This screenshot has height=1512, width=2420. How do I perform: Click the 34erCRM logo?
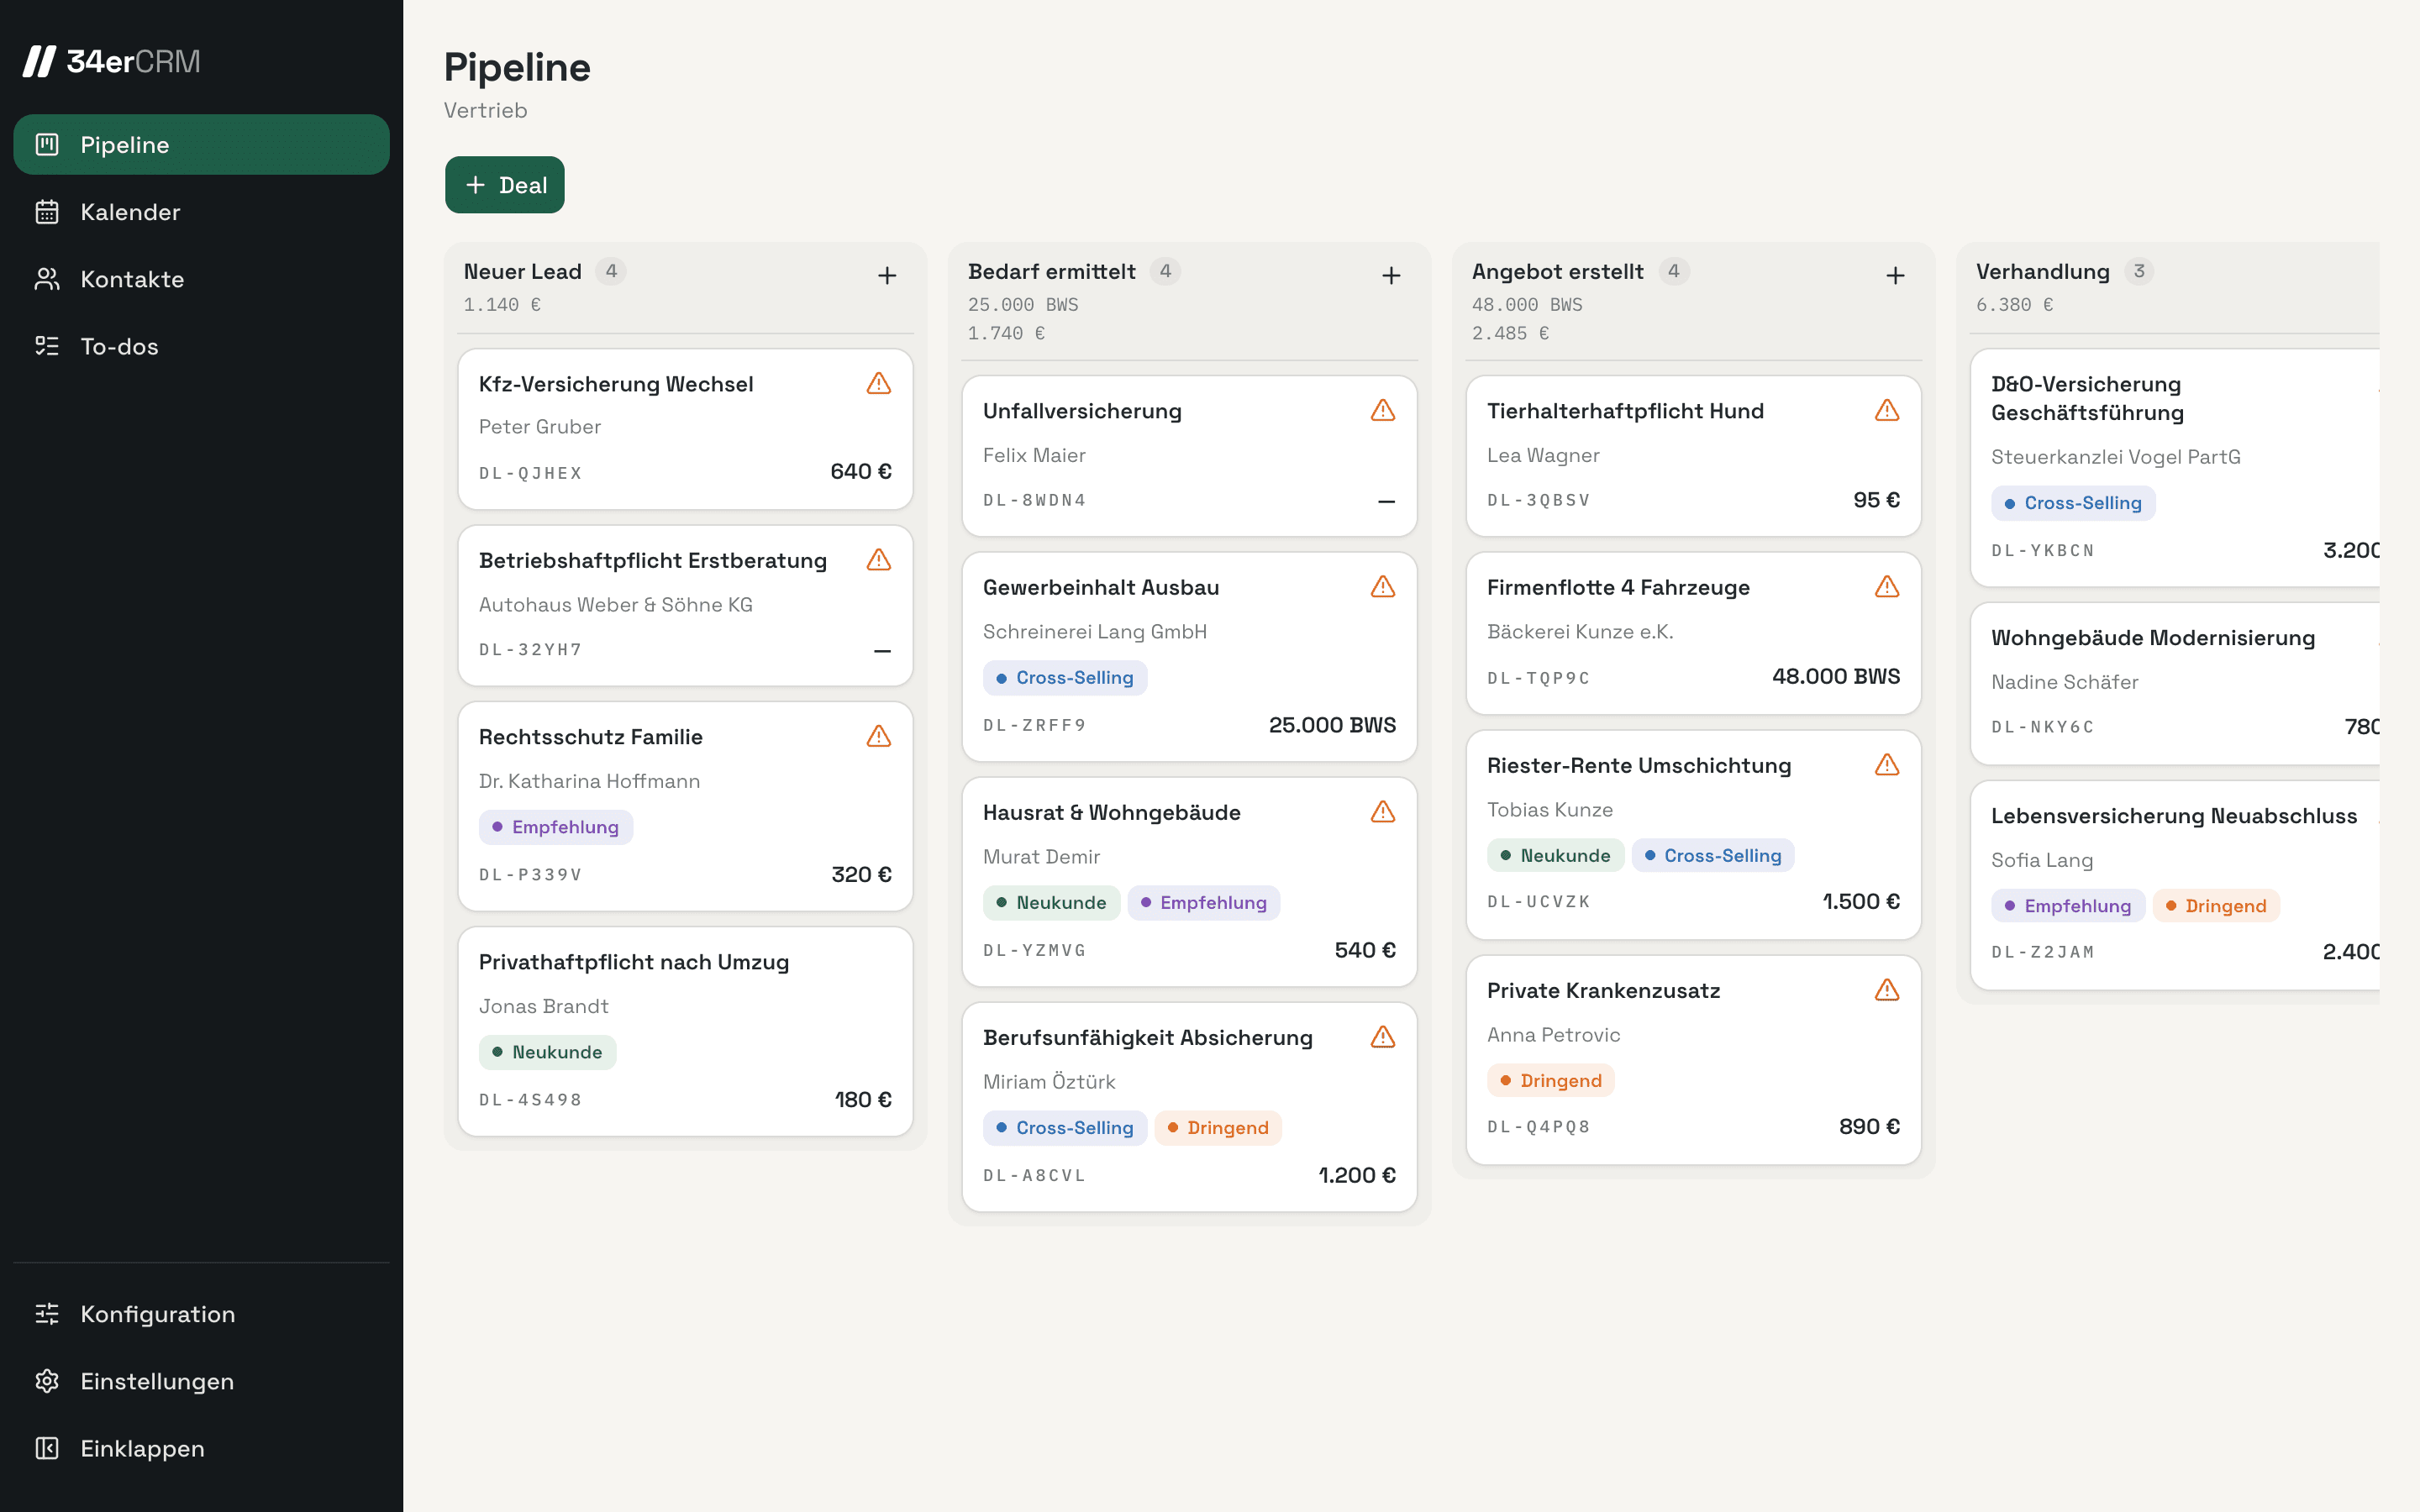coord(112,61)
